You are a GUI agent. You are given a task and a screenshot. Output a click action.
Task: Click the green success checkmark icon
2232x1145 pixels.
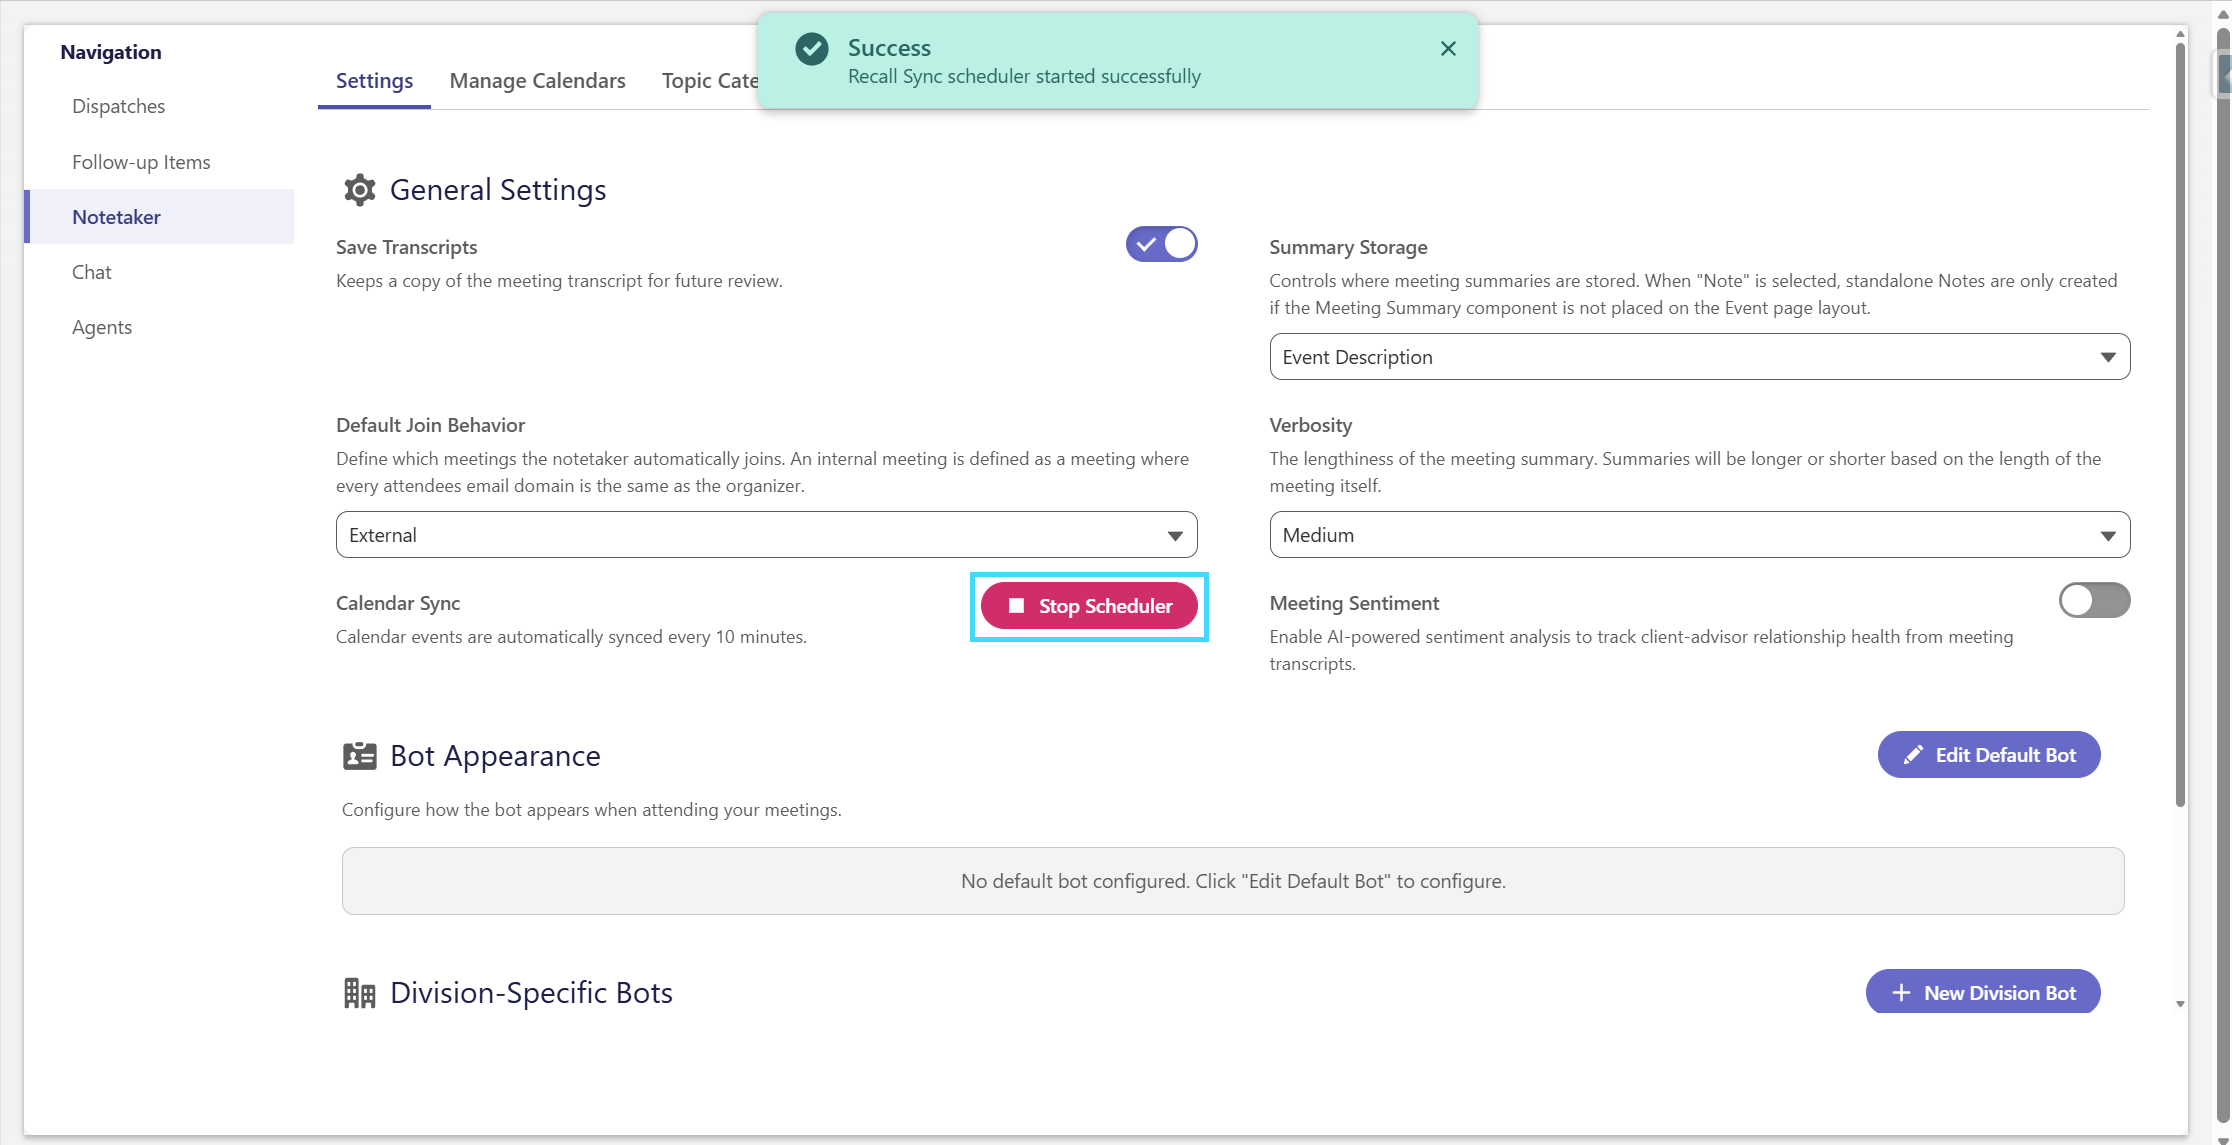tap(812, 49)
